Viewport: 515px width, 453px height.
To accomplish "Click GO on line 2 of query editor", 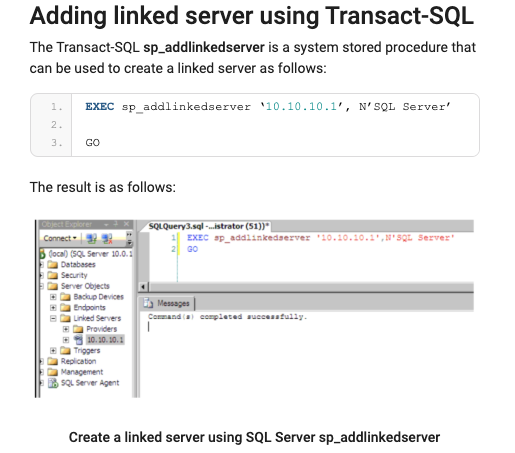I will (x=192, y=249).
